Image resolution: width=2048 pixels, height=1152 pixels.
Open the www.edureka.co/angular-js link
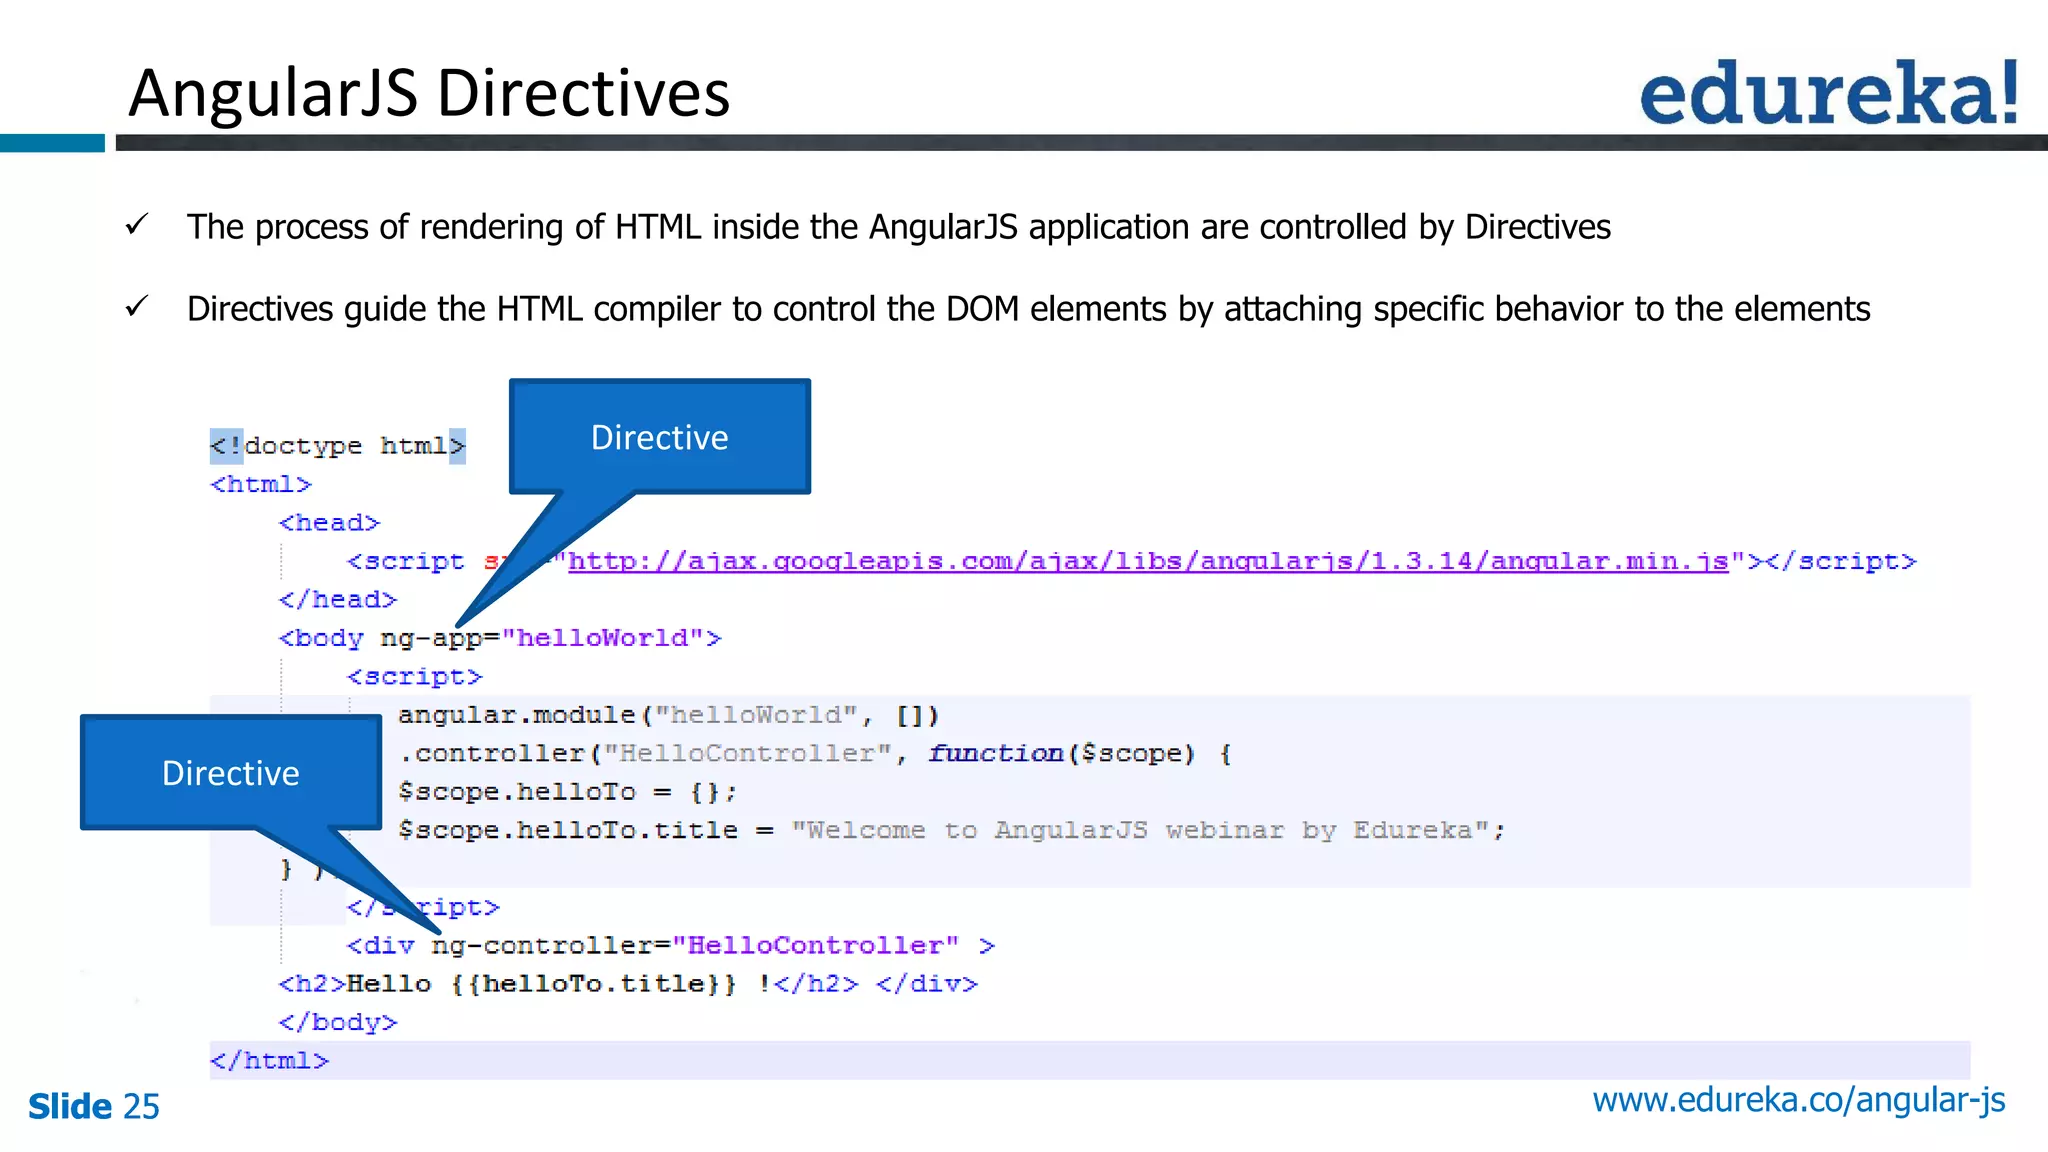(1798, 1100)
